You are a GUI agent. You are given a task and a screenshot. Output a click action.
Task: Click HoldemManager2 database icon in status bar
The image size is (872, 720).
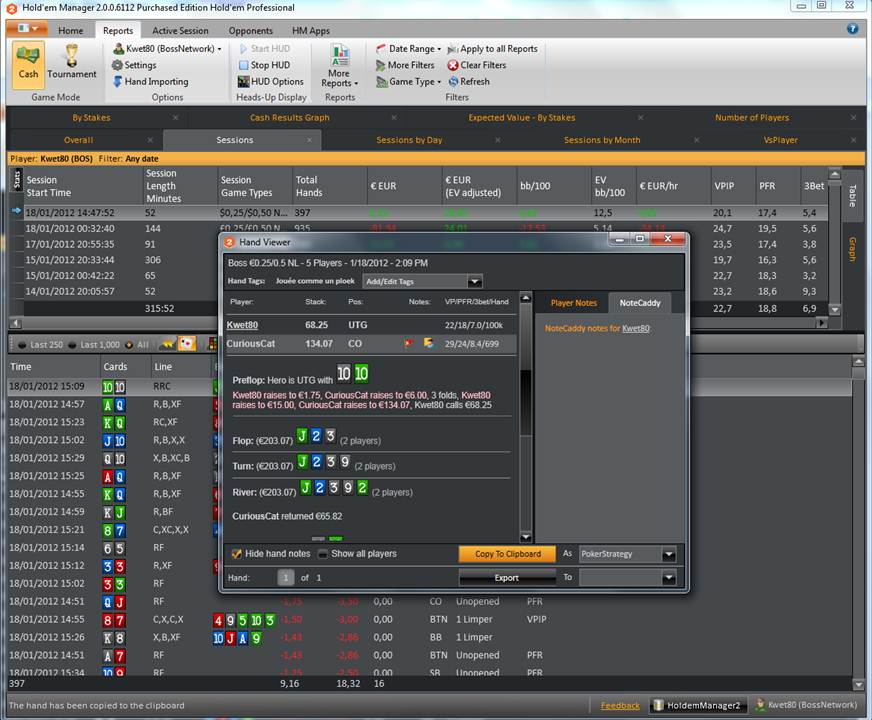658,705
